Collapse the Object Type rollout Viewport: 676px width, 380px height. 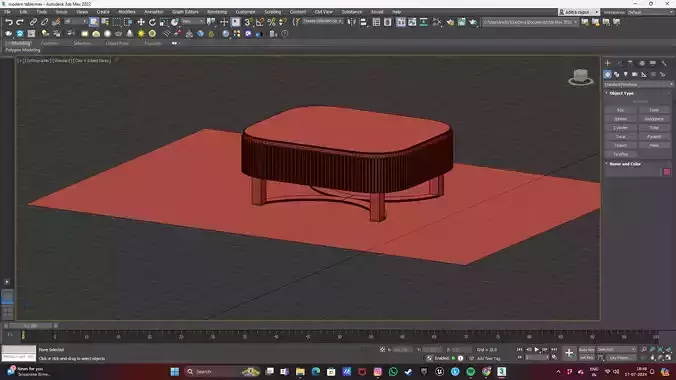621,93
